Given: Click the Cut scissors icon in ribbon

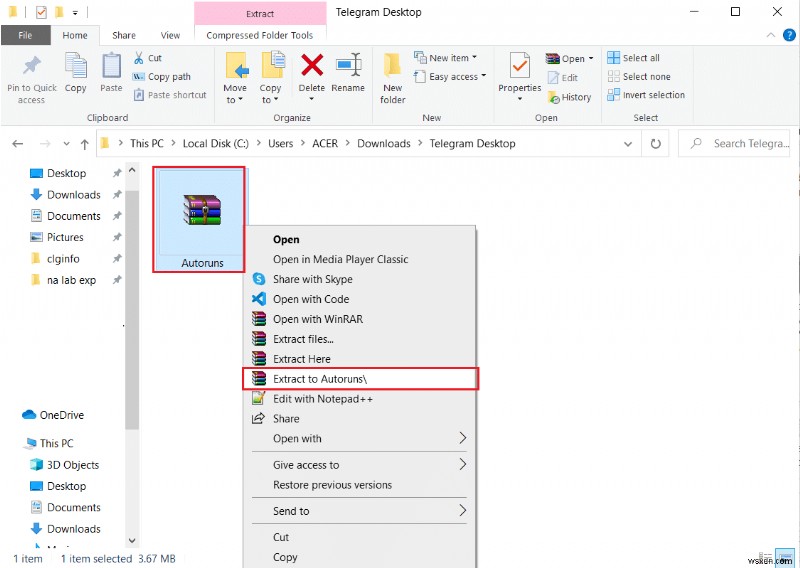Looking at the screenshot, I should coord(138,58).
